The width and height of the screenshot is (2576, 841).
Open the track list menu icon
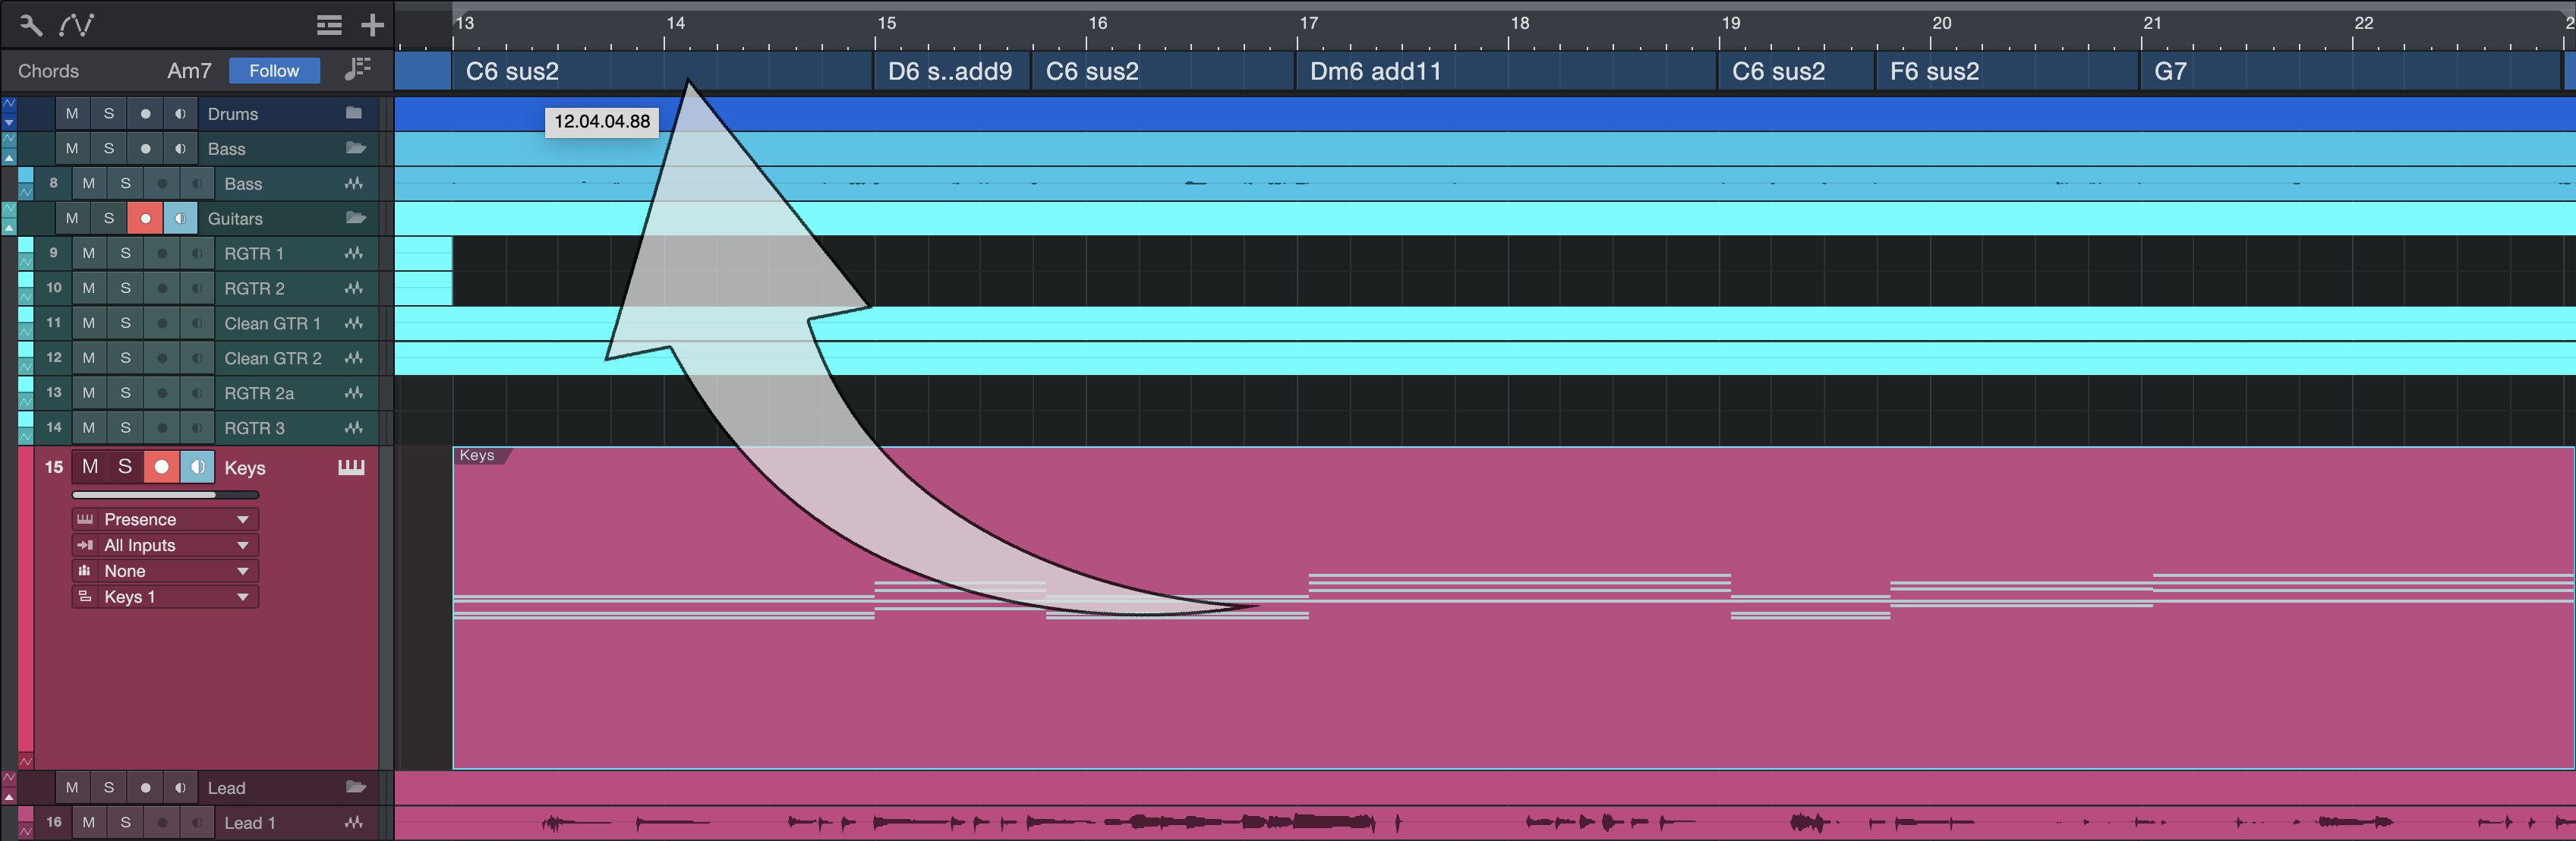(x=329, y=24)
